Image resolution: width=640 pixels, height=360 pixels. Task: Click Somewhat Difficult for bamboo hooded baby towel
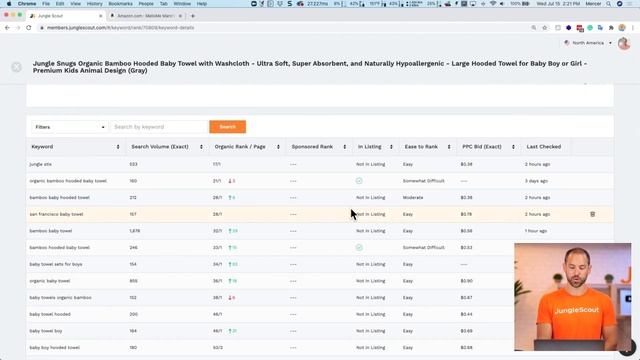point(424,247)
